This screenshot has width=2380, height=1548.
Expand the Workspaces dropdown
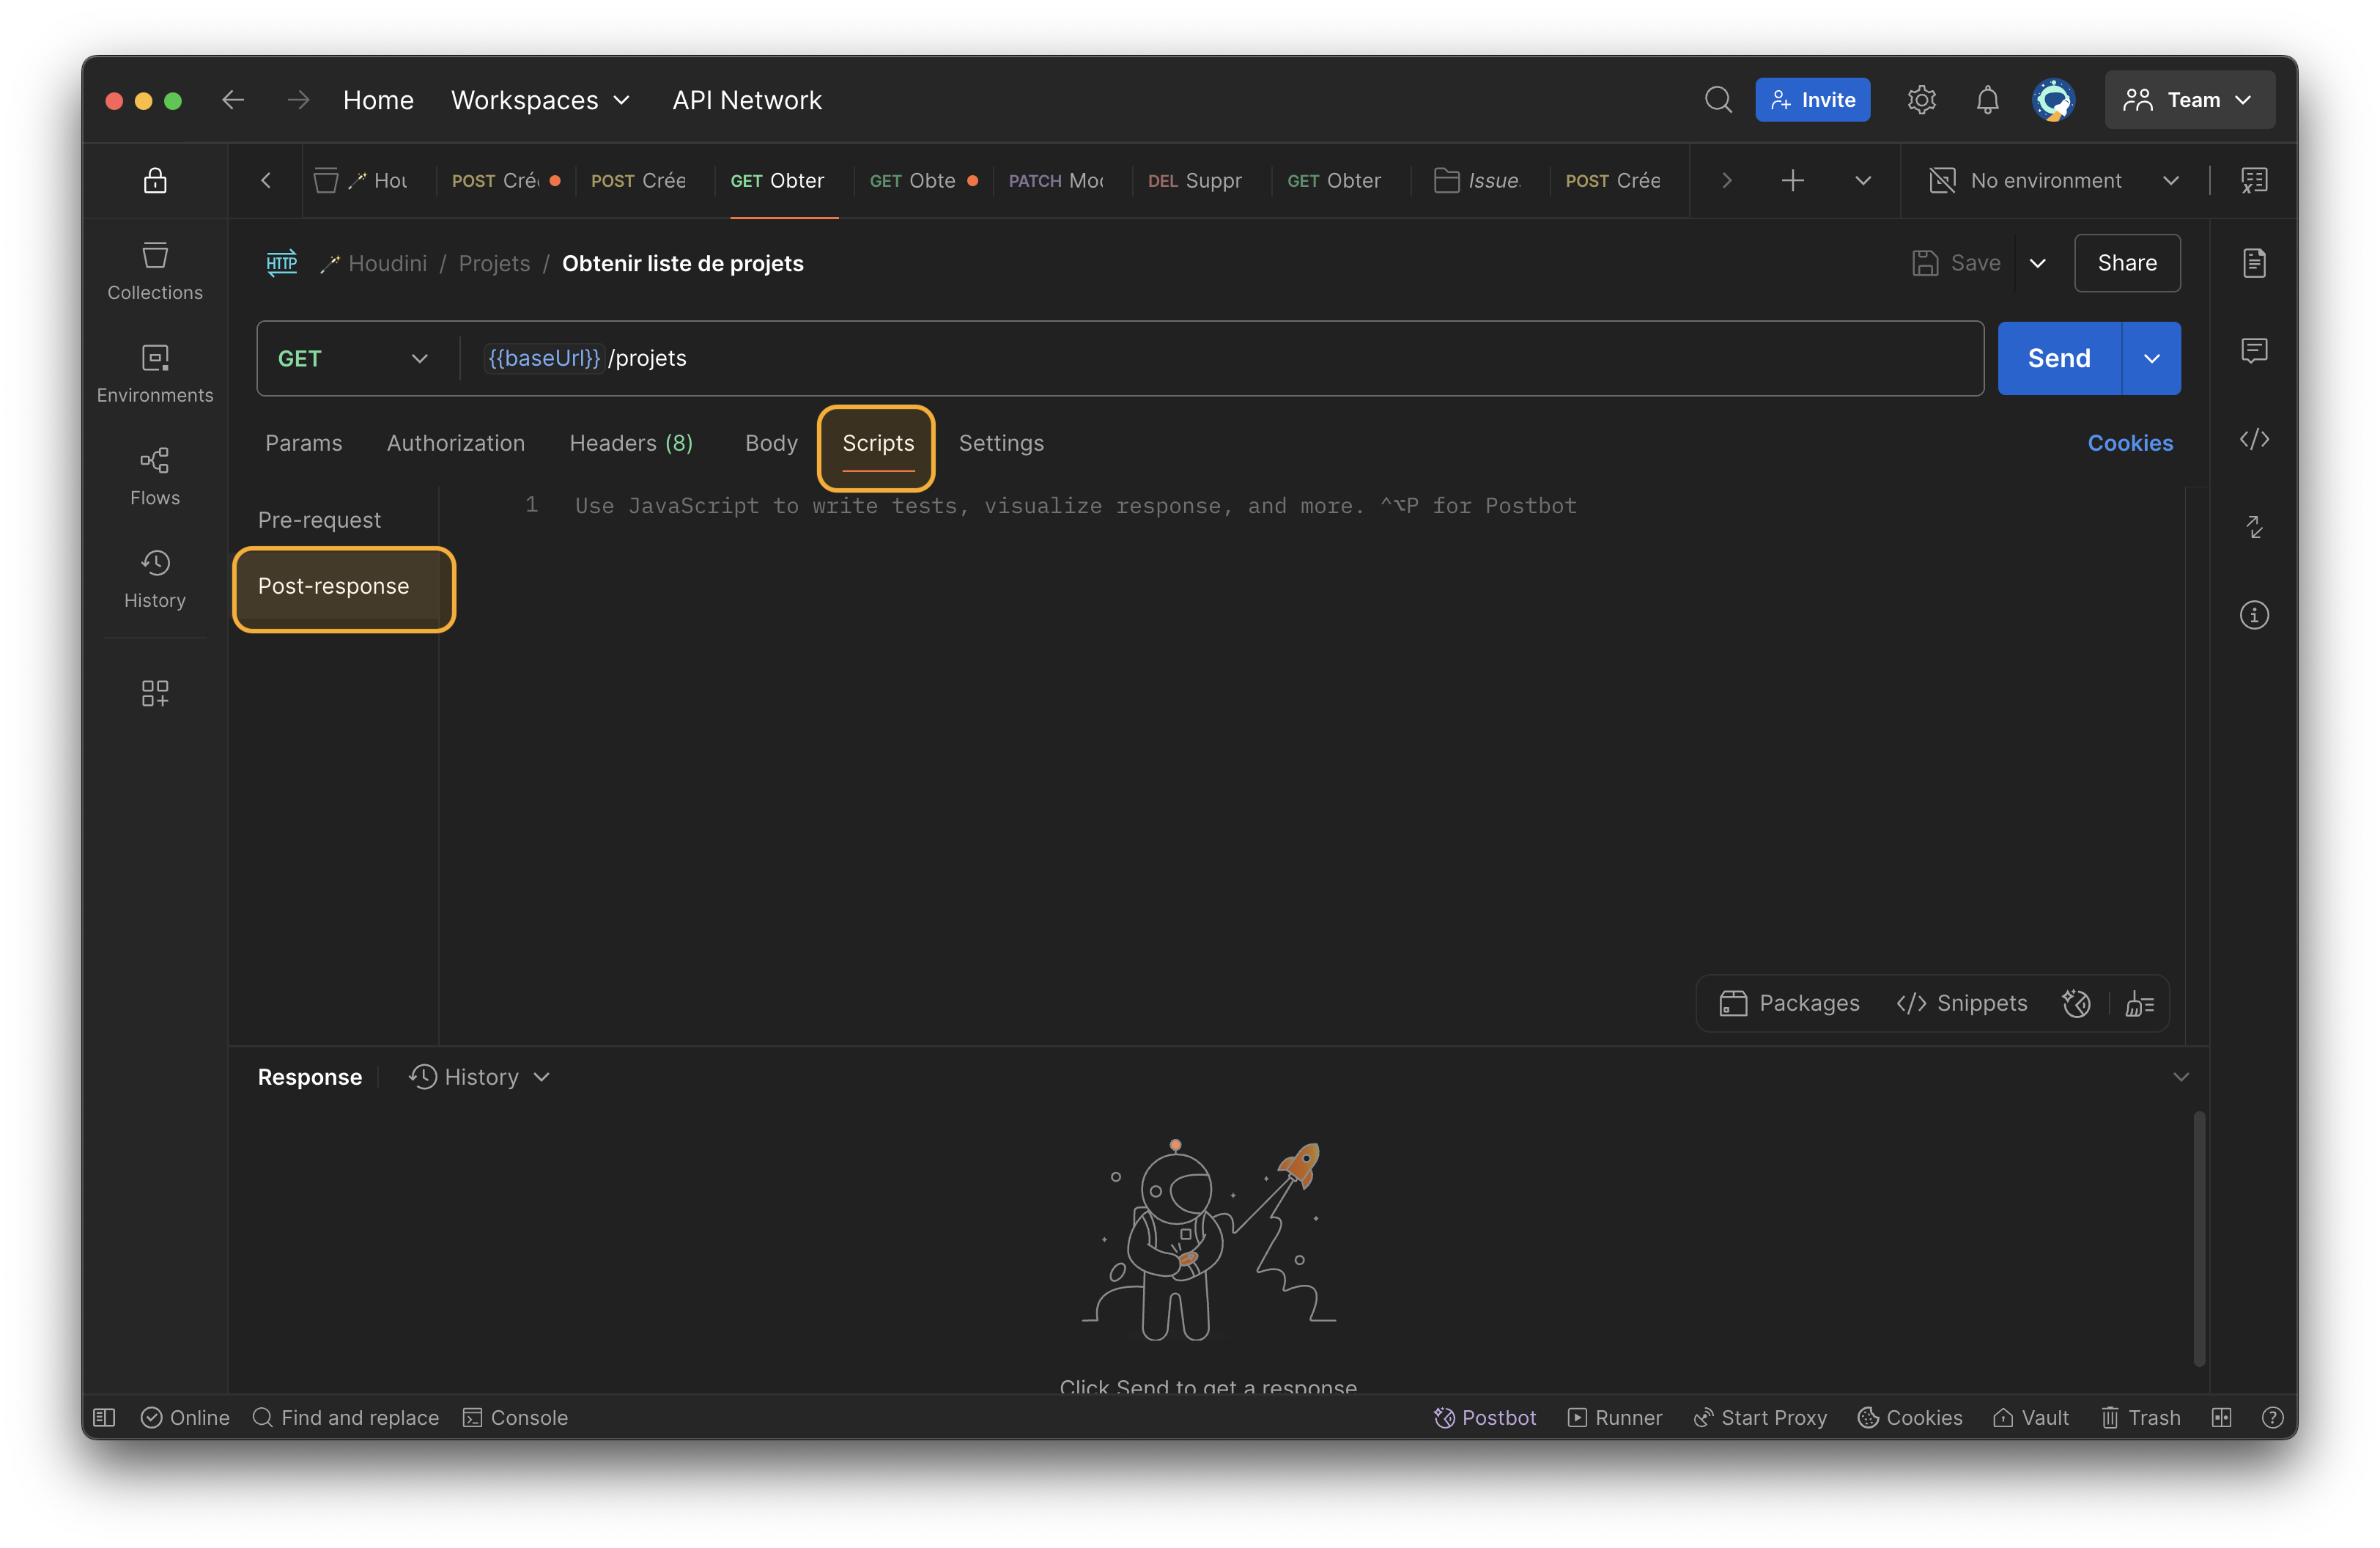tap(540, 100)
